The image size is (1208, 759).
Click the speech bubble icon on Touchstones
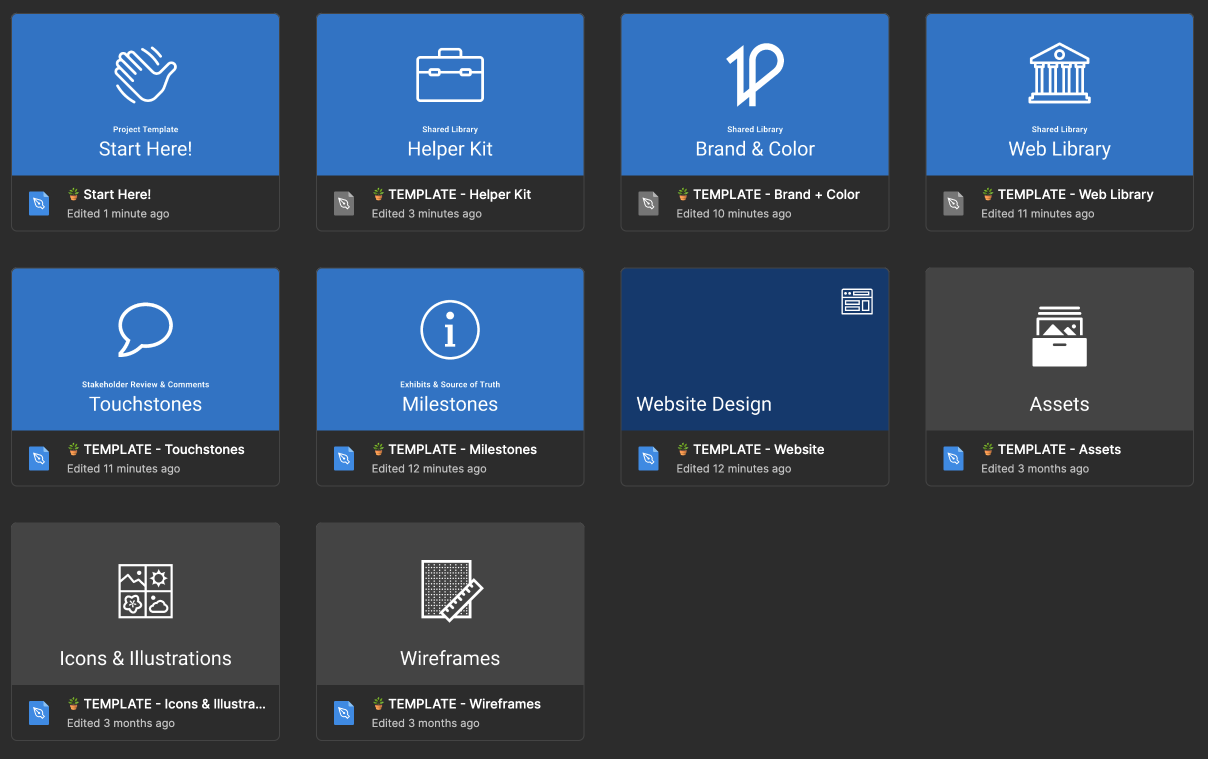(x=145, y=328)
